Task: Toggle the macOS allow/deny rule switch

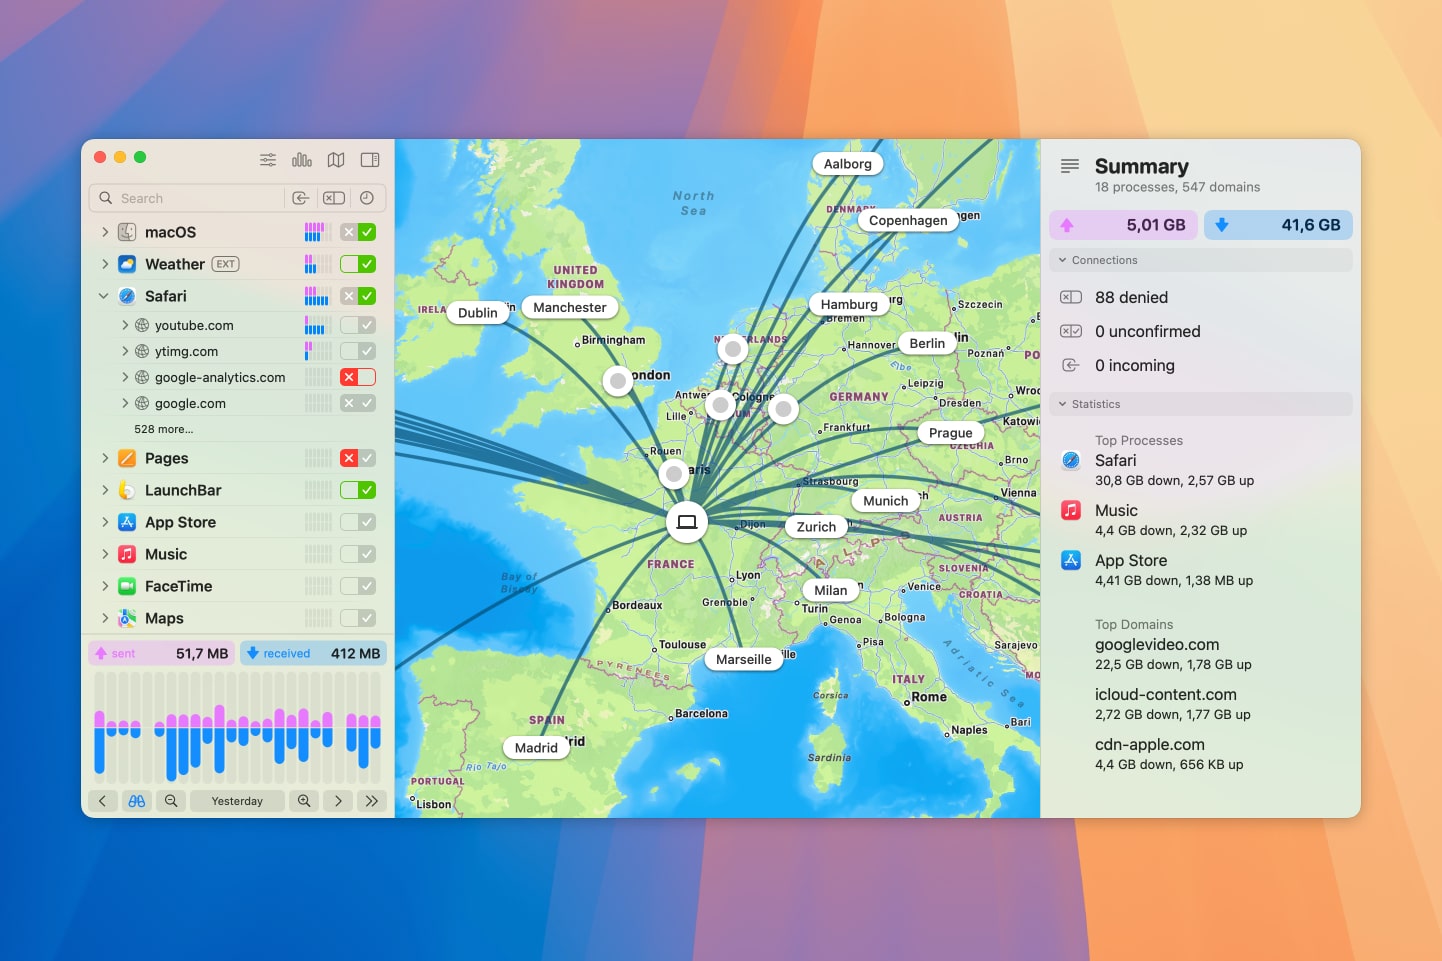Action: [358, 232]
